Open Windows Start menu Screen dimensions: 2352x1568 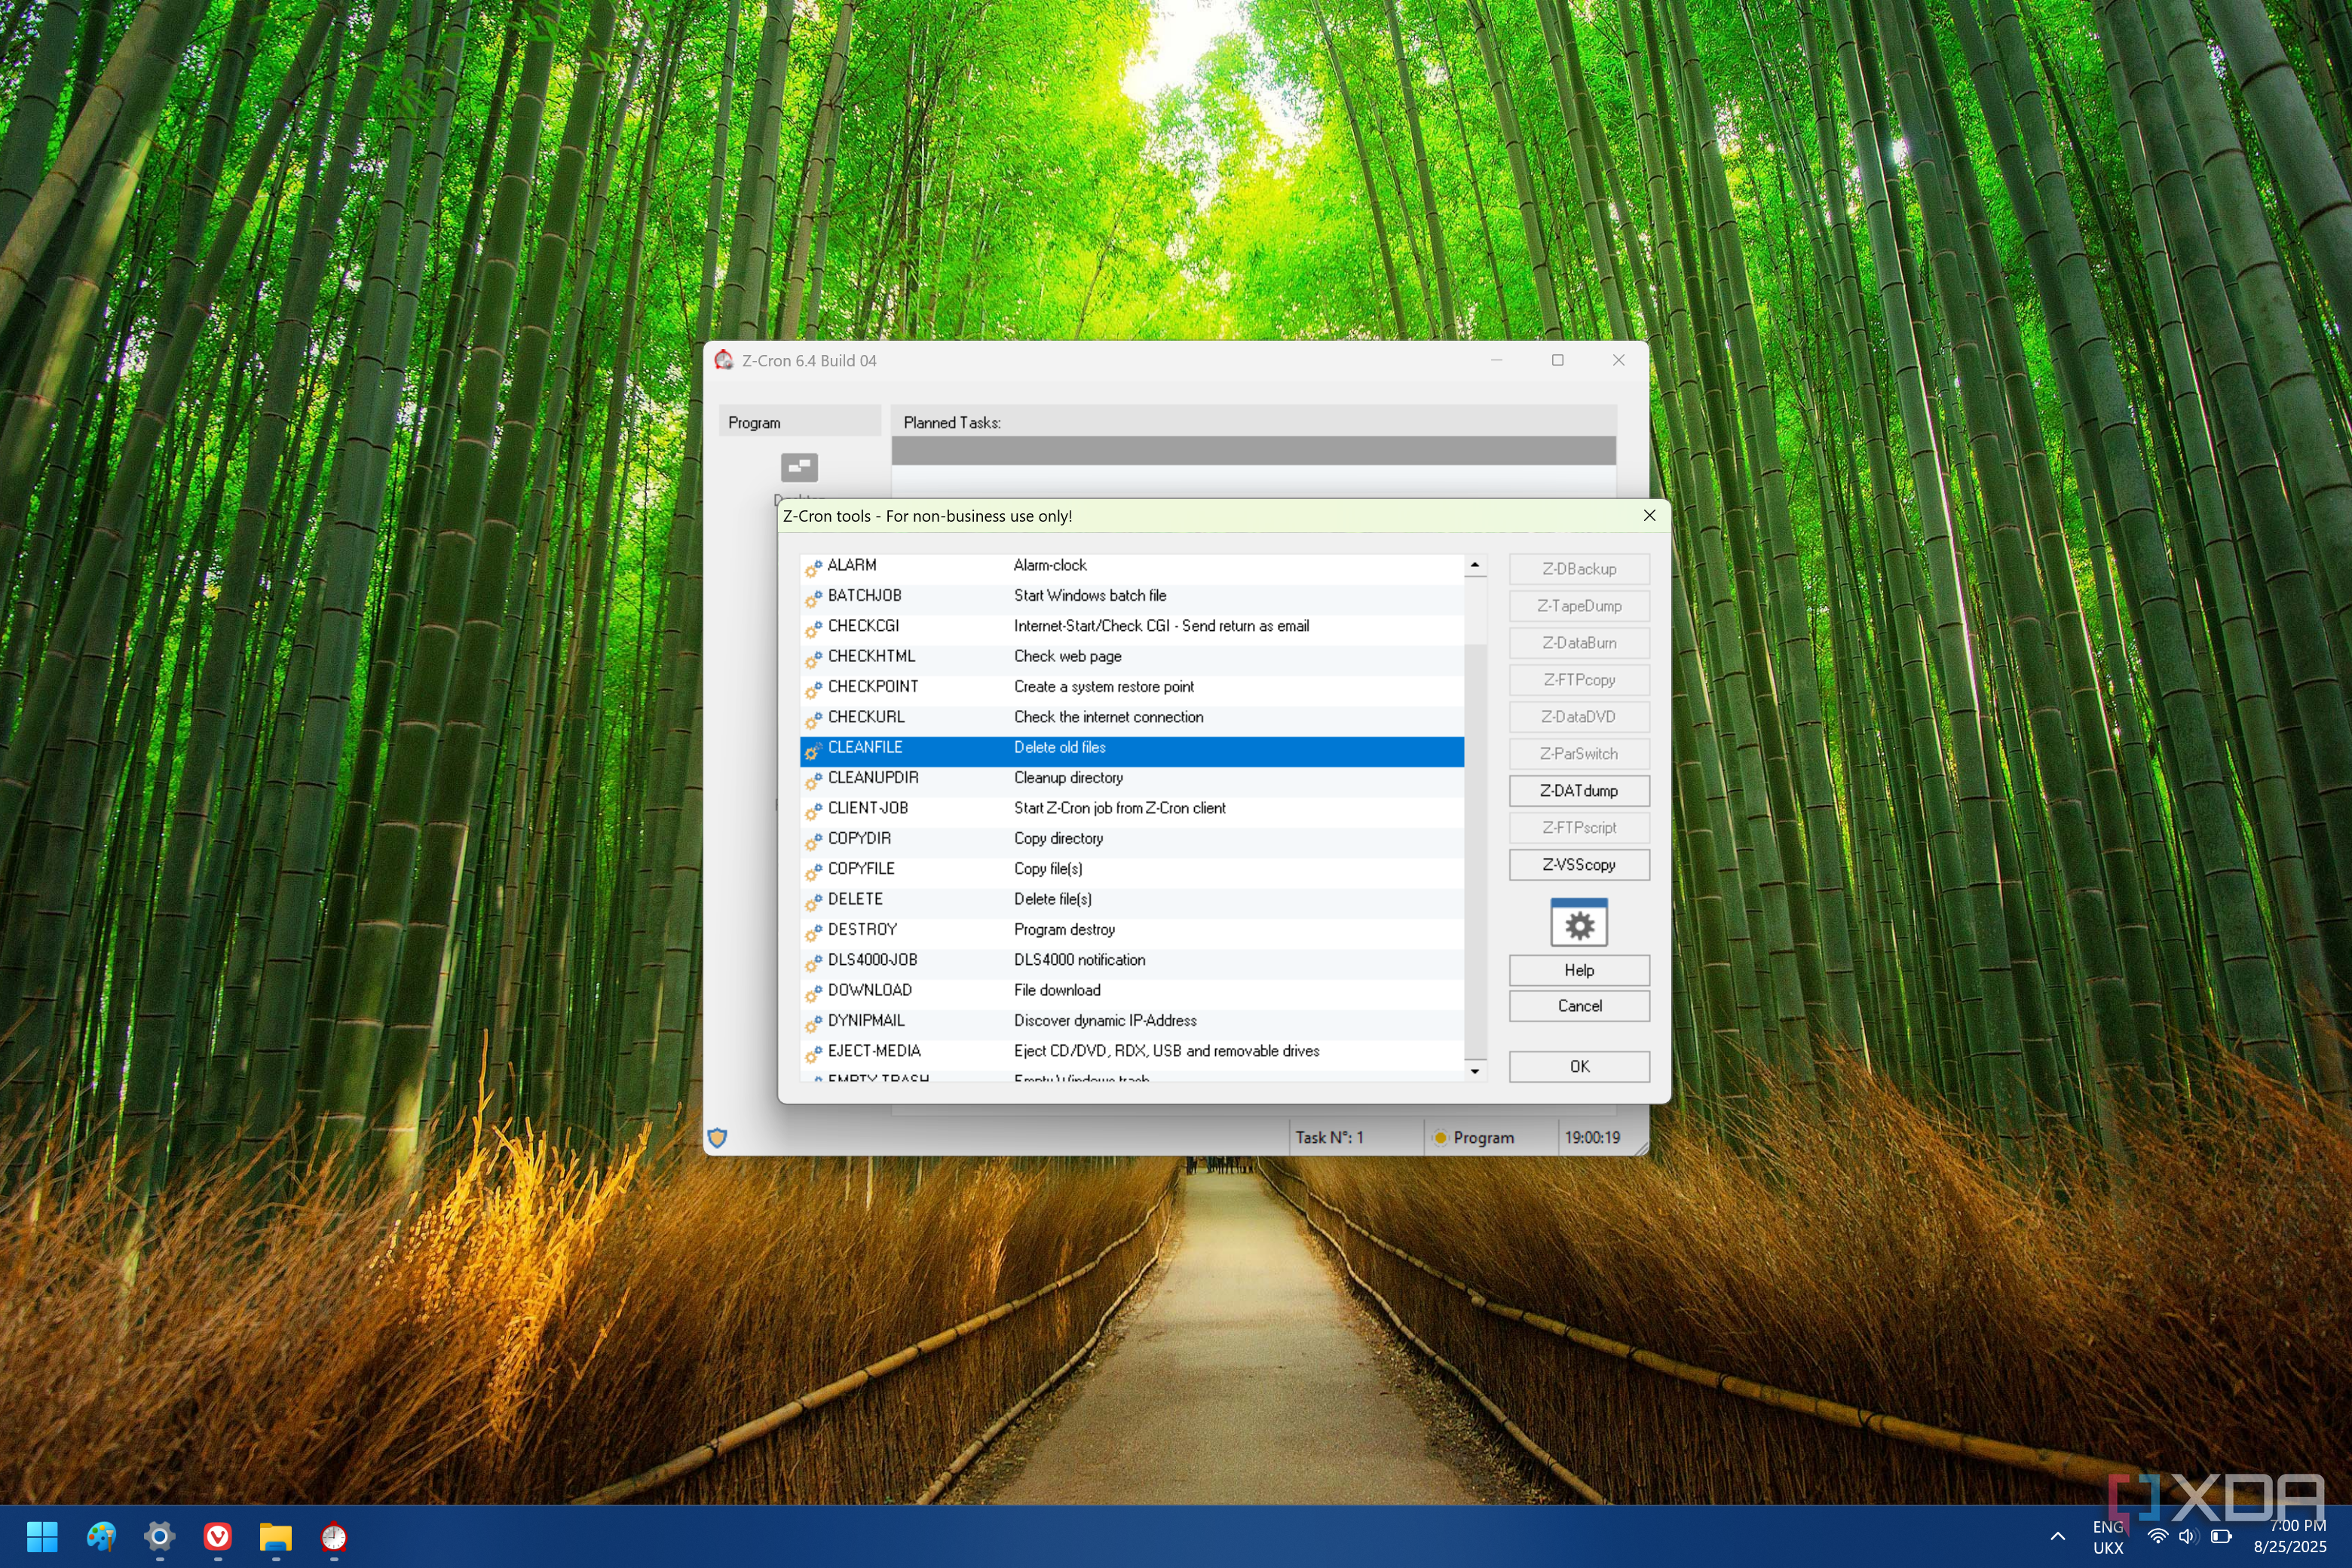click(42, 1536)
